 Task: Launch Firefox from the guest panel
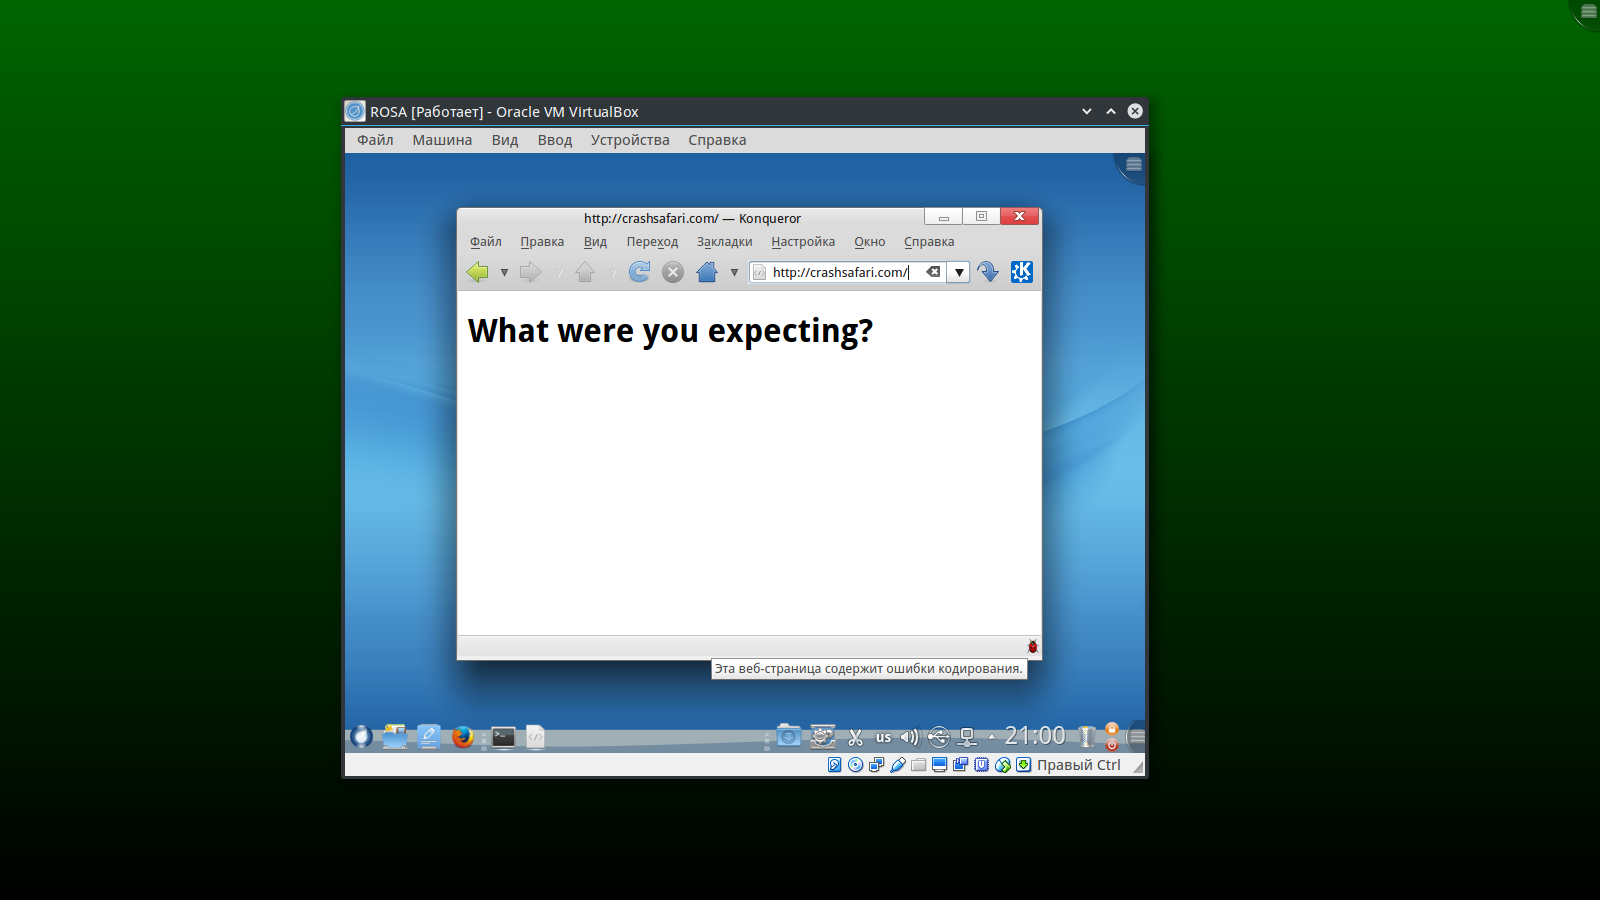click(462, 737)
